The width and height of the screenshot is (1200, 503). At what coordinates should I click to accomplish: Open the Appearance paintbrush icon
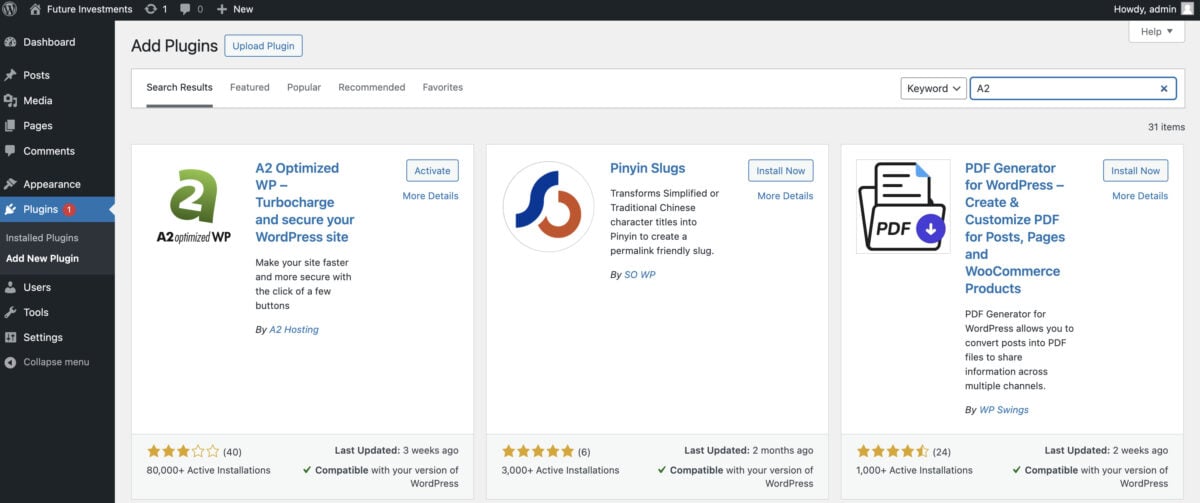click(11, 184)
